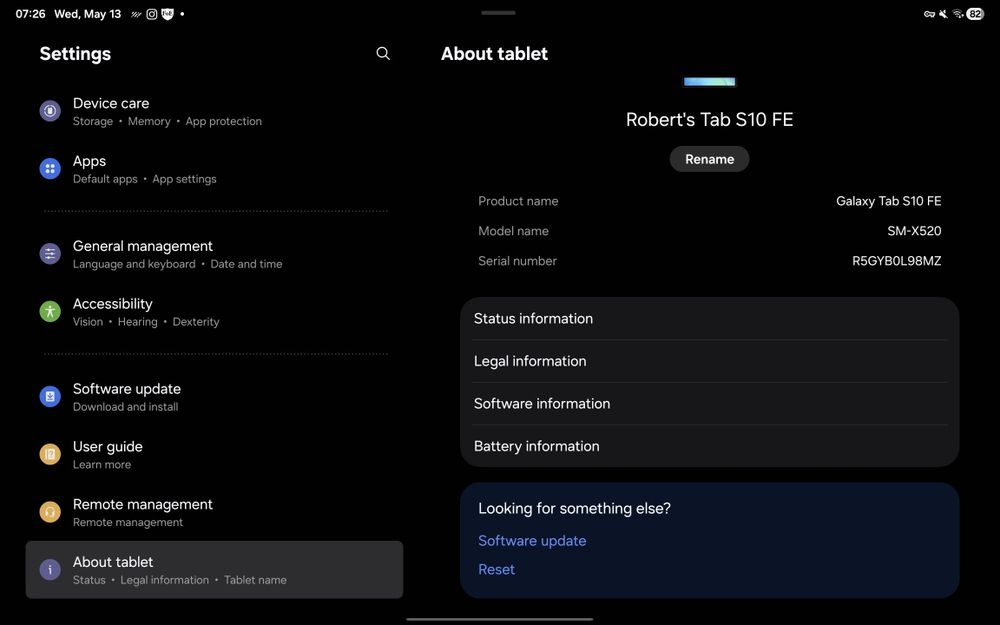This screenshot has height=625, width=1000.
Task: Open Apps settings
Action: coord(214,170)
